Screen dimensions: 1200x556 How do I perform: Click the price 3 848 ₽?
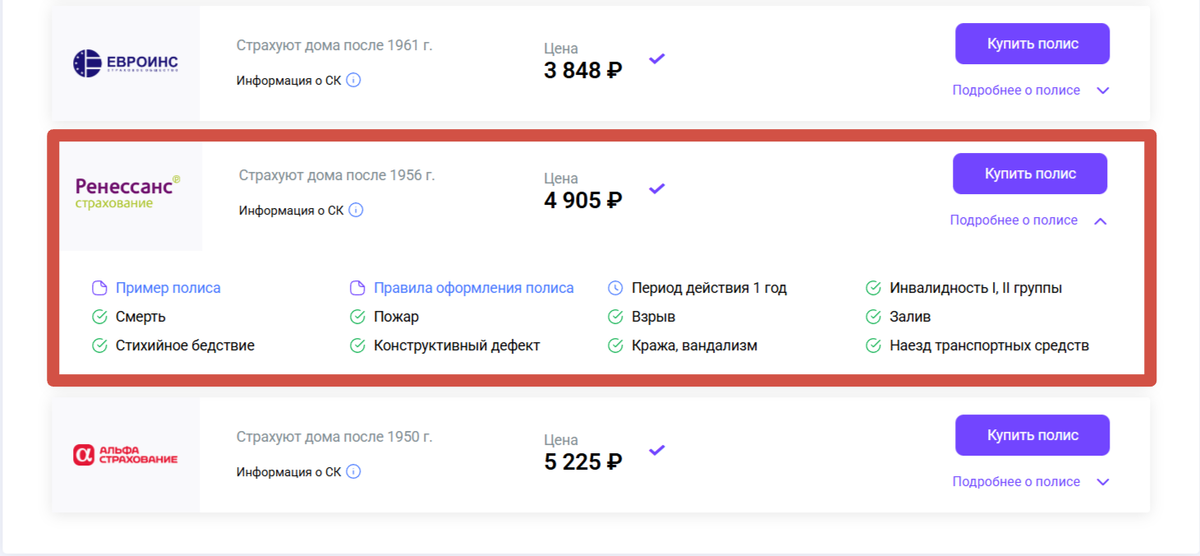pyautogui.click(x=583, y=71)
